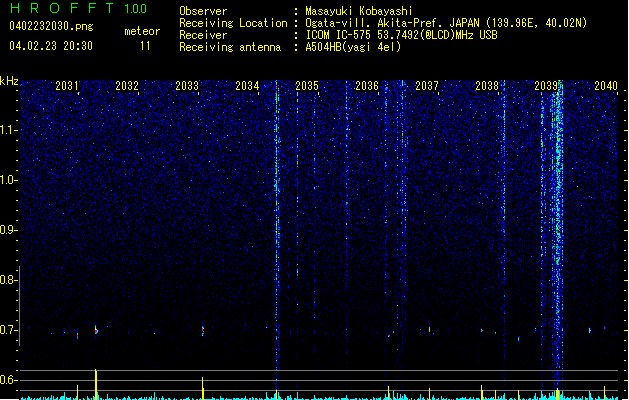This screenshot has height=400, width=629.
Task: Click the Ogata-vill. Akita-Pref. receiving location text
Action: pyautogui.click(x=446, y=23)
